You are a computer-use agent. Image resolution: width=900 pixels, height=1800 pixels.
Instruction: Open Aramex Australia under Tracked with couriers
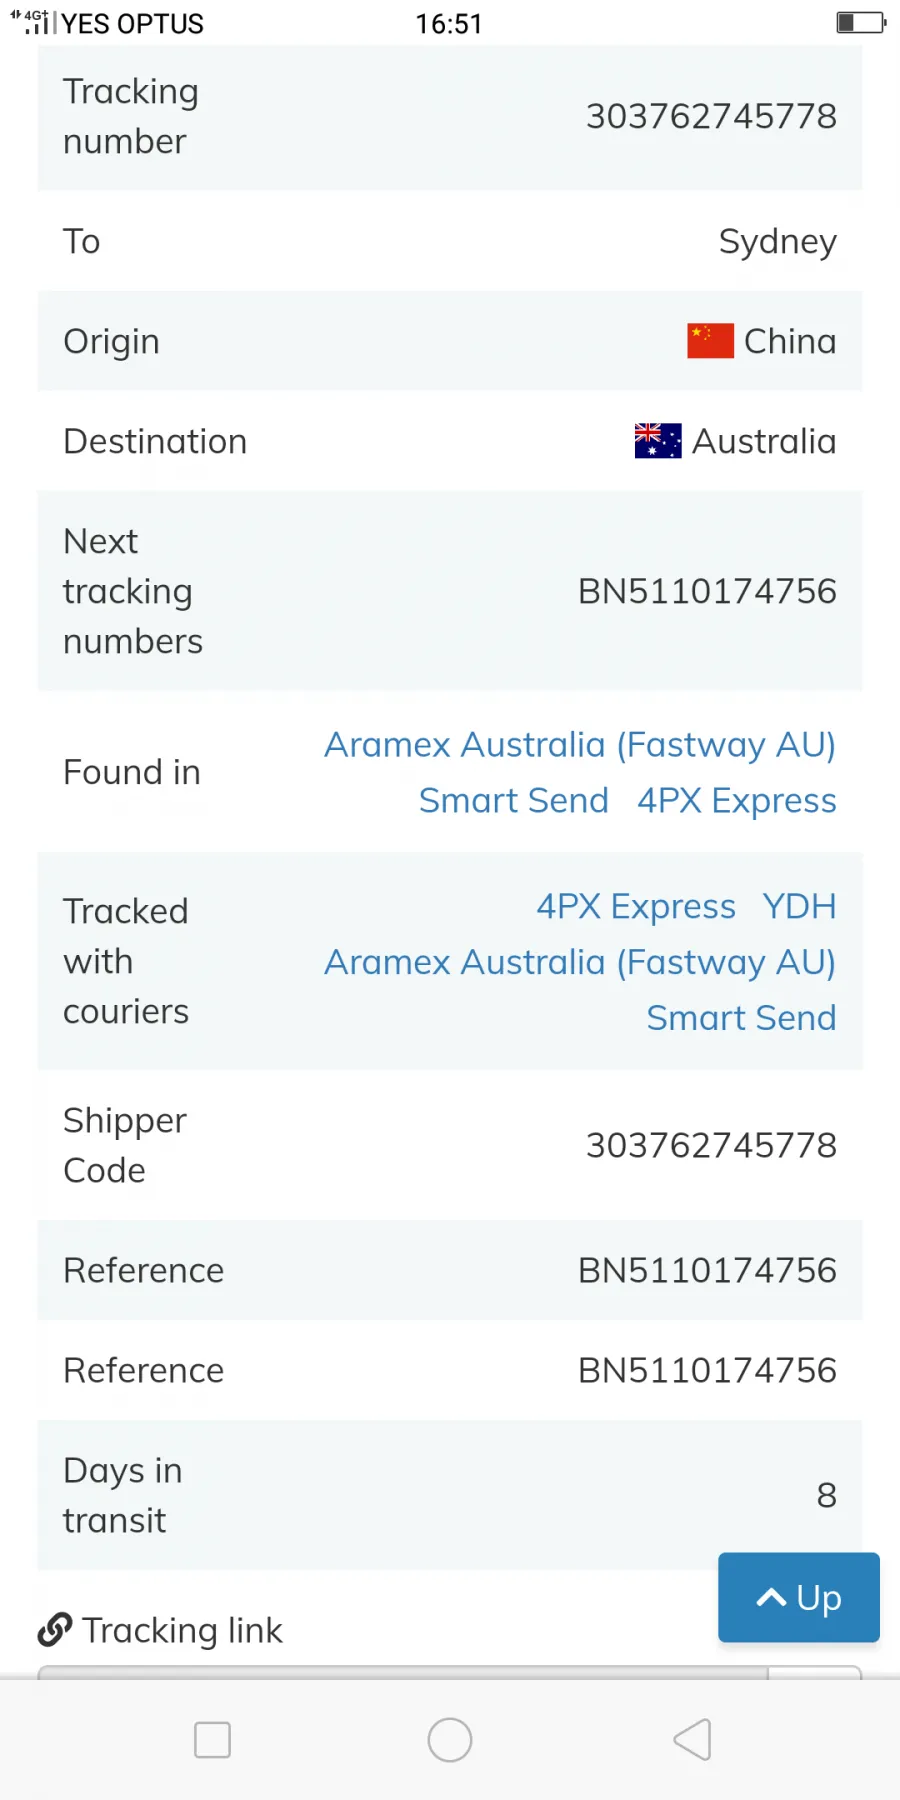pos(580,963)
